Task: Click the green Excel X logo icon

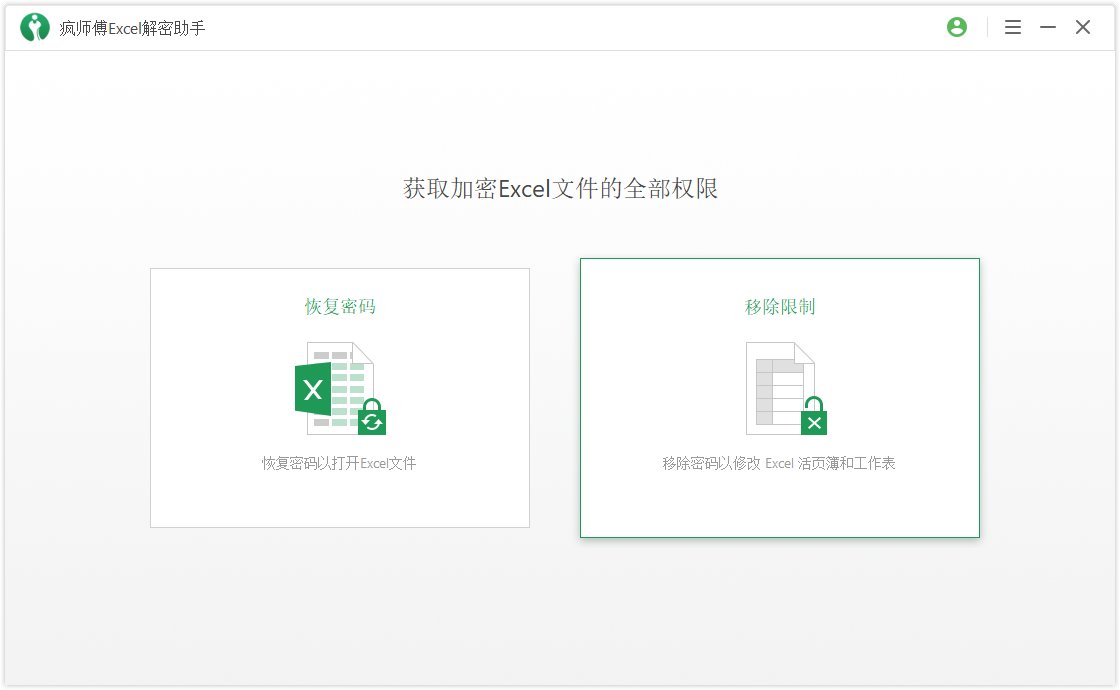Action: pyautogui.click(x=312, y=391)
